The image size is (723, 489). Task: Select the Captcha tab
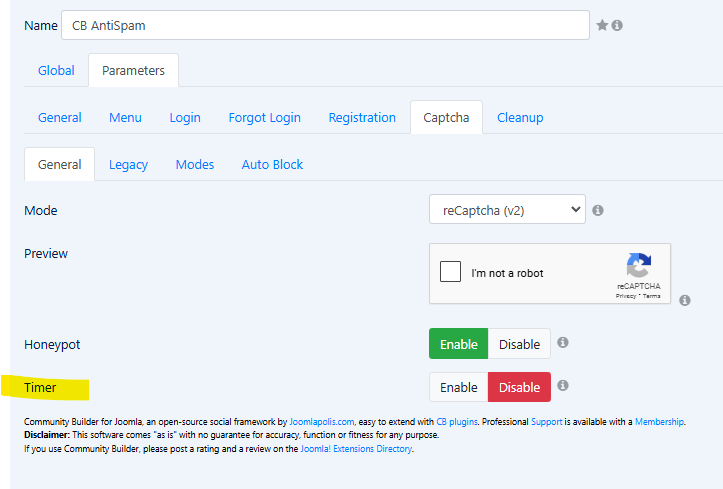tap(446, 118)
